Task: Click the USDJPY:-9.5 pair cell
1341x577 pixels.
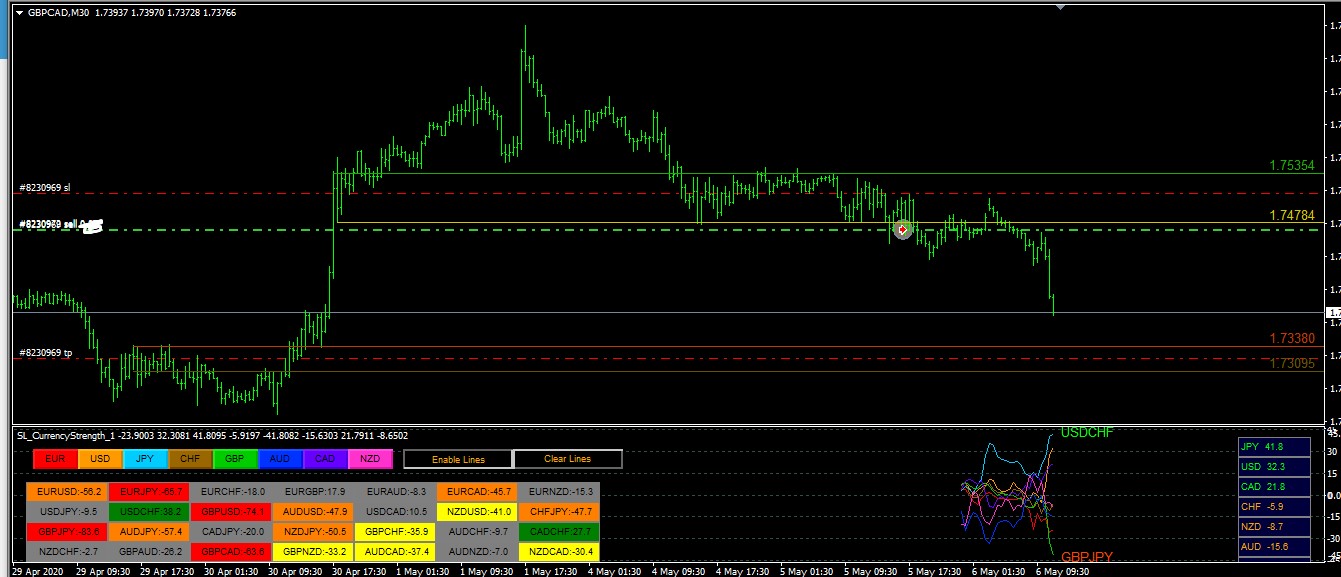Action: [x=66, y=512]
